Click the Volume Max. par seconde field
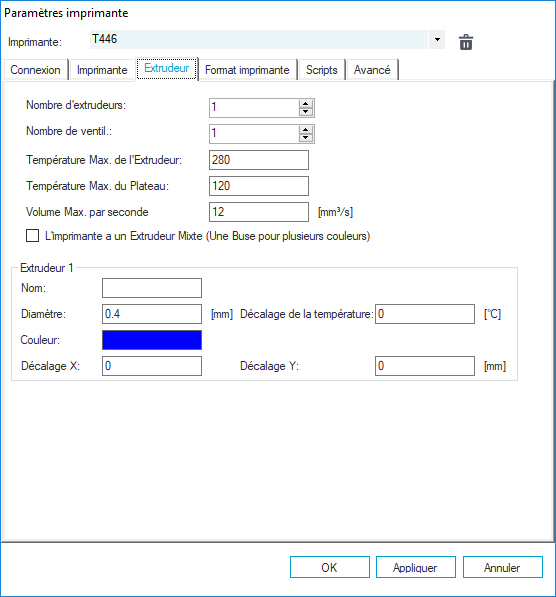This screenshot has width=556, height=597. pos(259,212)
